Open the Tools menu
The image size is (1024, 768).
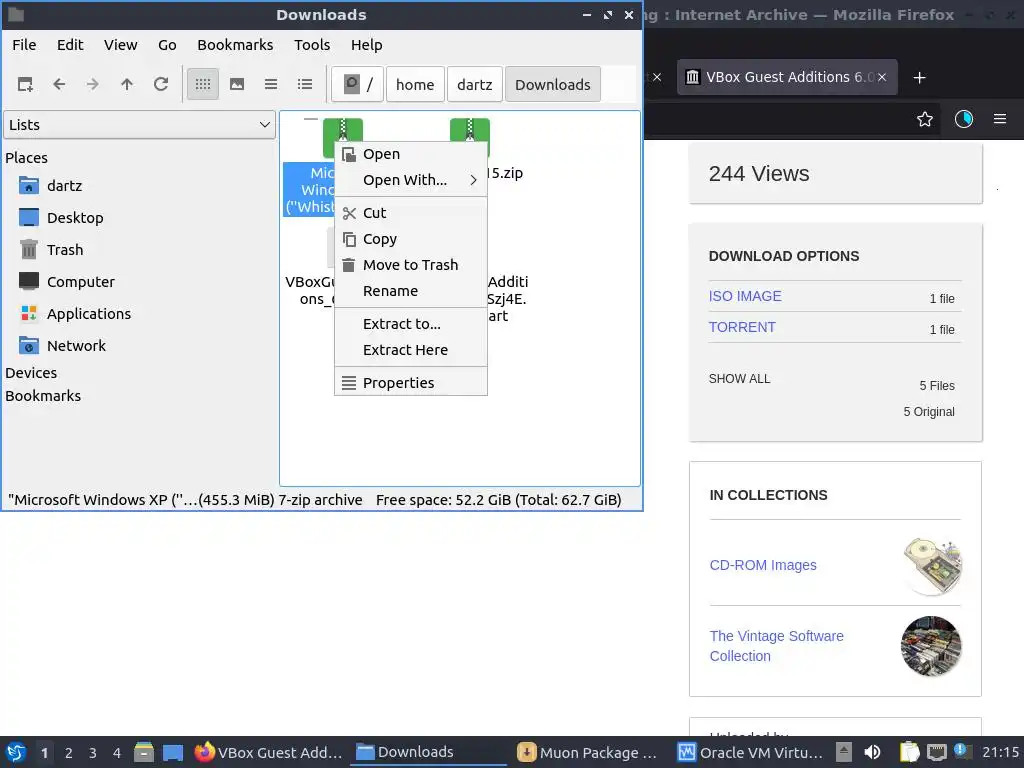click(312, 44)
